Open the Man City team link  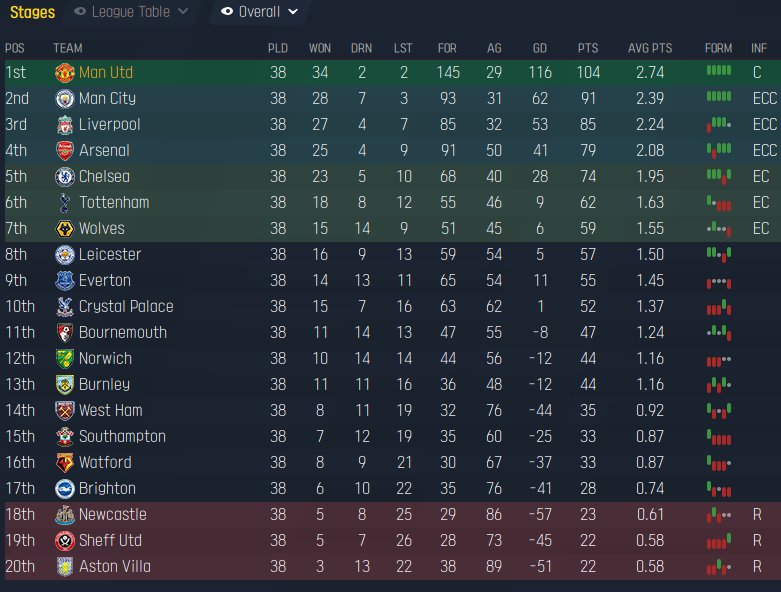coord(107,99)
